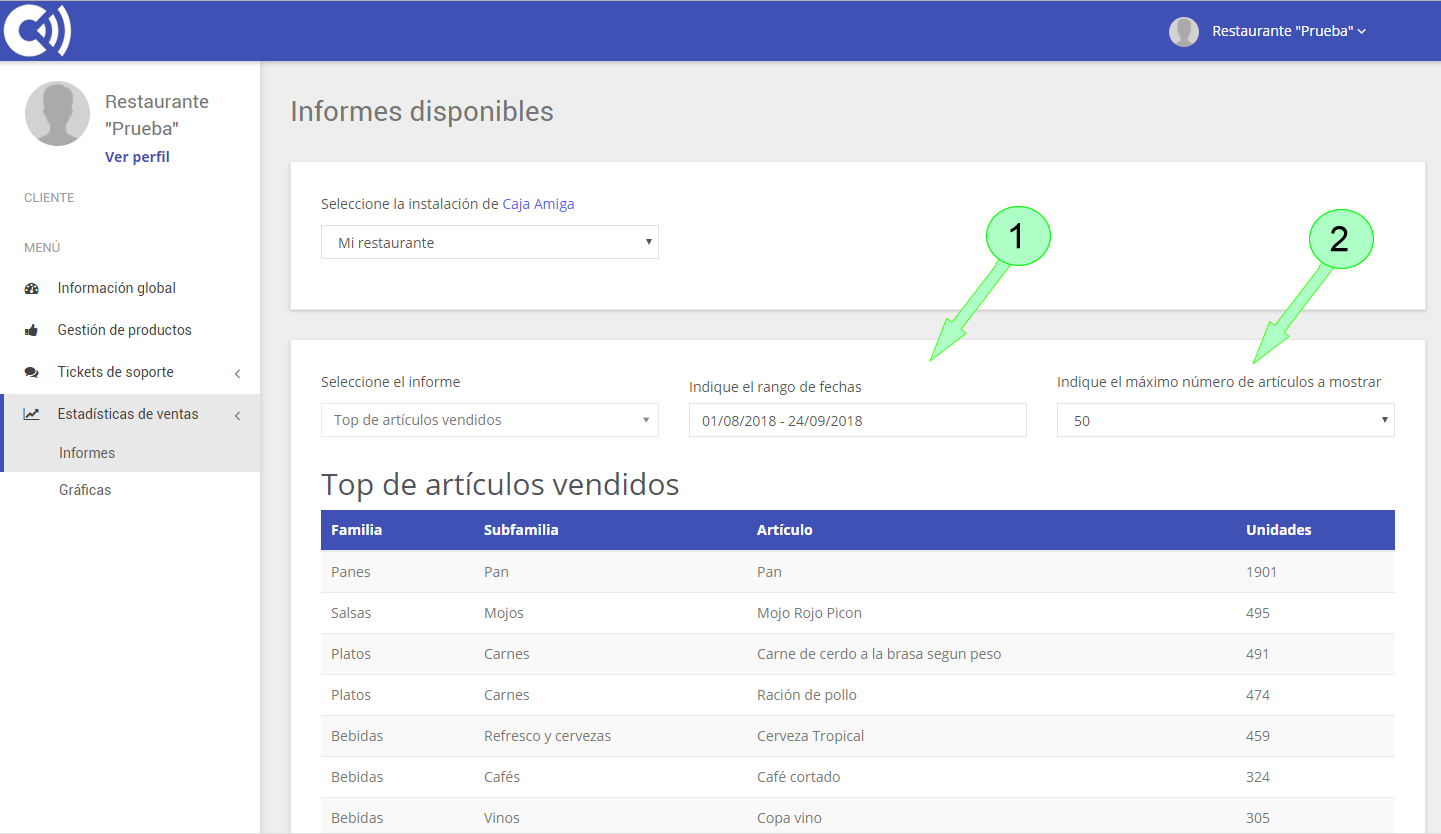Open the Restaurante "Prueba" account menu
Image resolution: width=1441 pixels, height=834 pixels.
pyautogui.click(x=1285, y=30)
